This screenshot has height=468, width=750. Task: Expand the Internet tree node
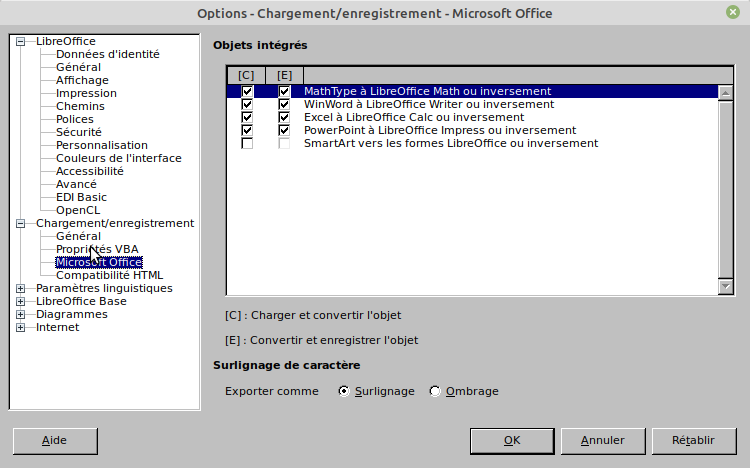[x=21, y=327]
